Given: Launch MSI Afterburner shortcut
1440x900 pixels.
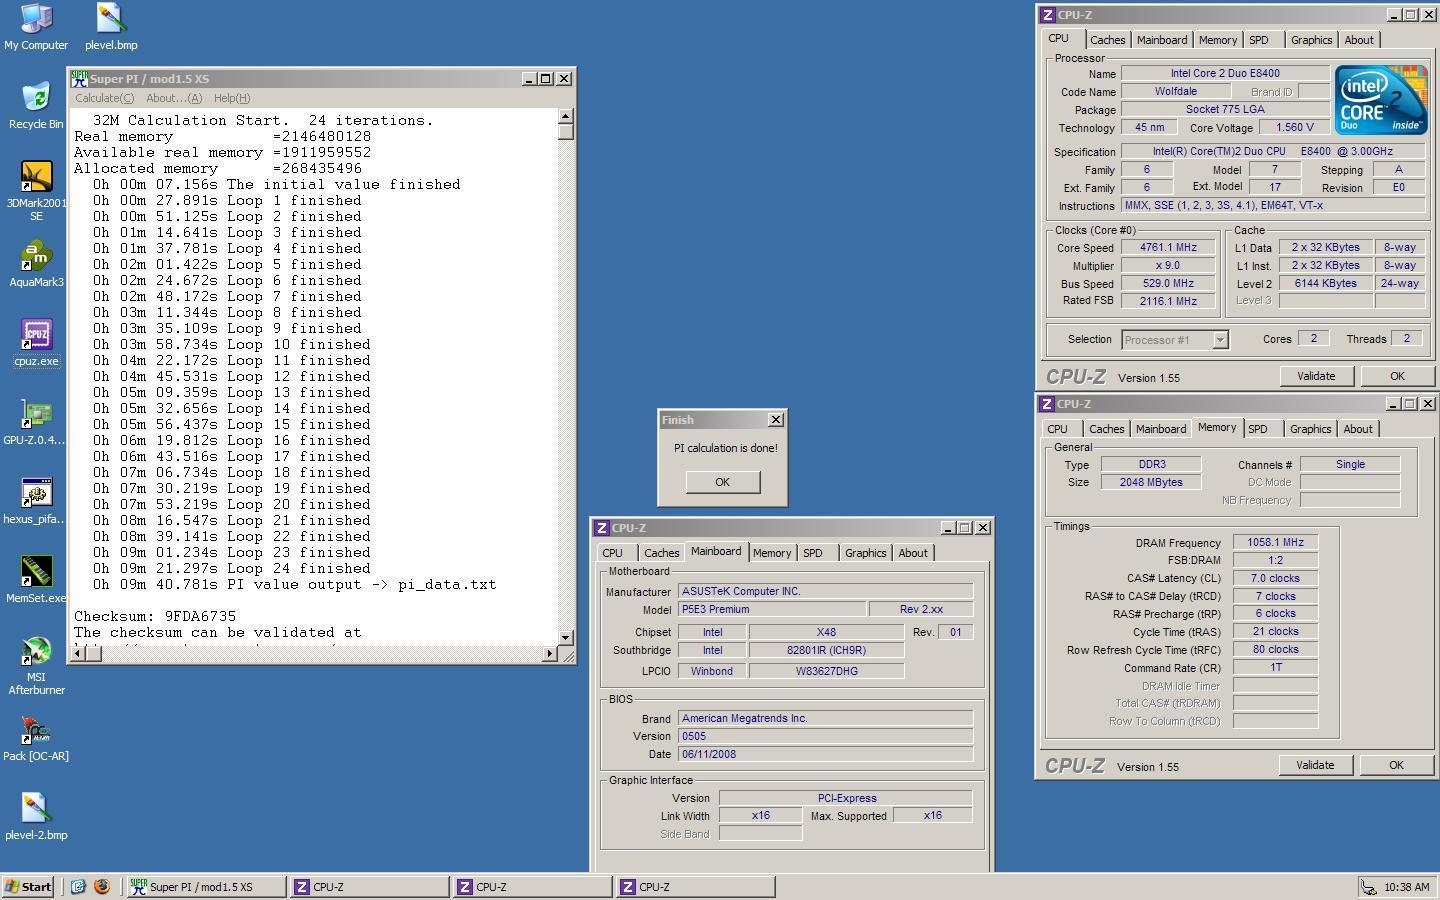Looking at the screenshot, I should click(36, 666).
